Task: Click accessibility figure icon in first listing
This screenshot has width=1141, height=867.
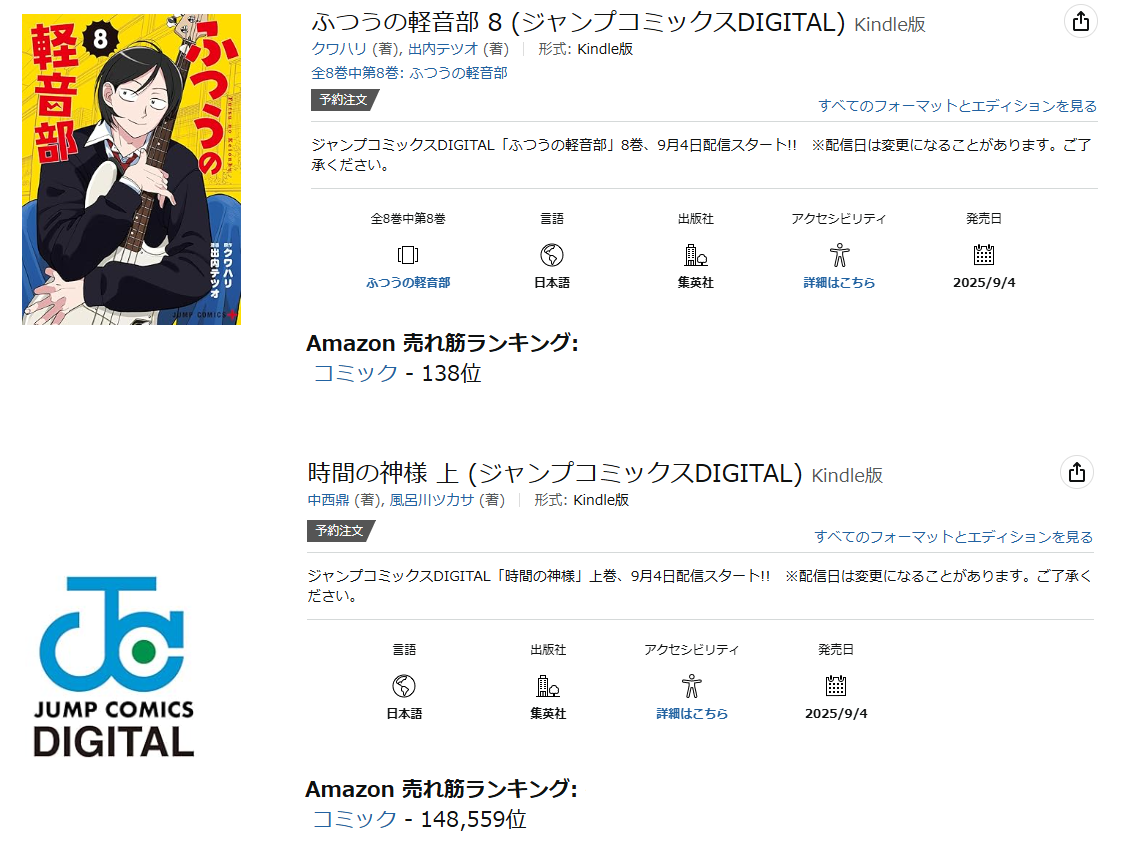Action: [x=839, y=255]
